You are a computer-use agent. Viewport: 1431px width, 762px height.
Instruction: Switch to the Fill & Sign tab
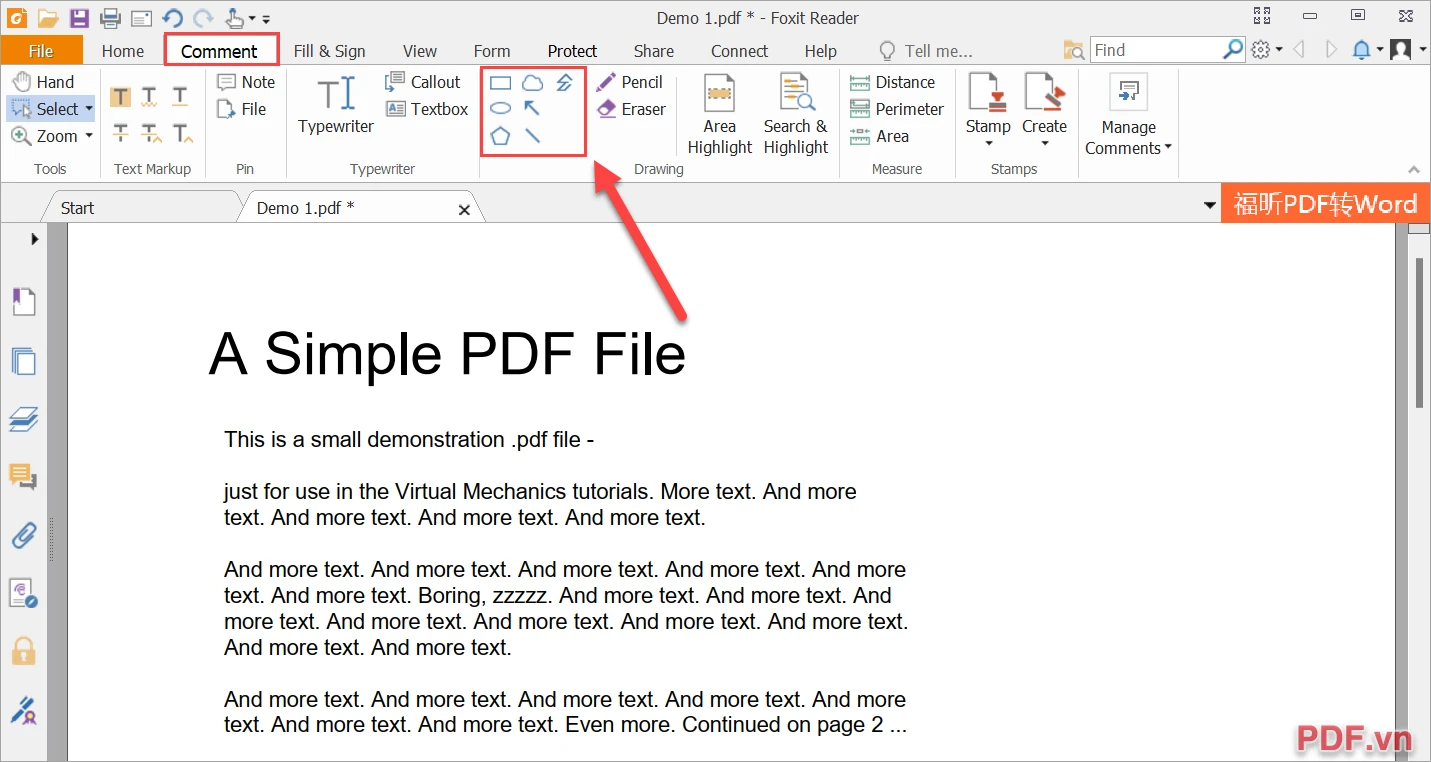(329, 50)
